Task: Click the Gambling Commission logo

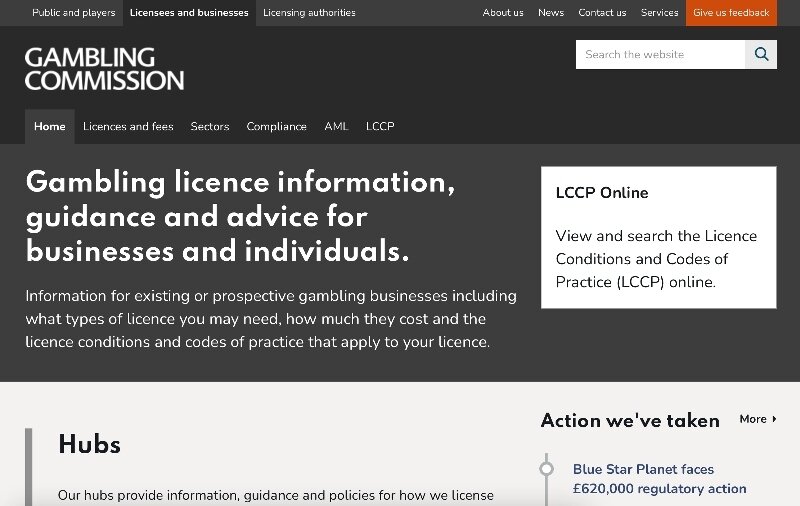Action: point(104,68)
